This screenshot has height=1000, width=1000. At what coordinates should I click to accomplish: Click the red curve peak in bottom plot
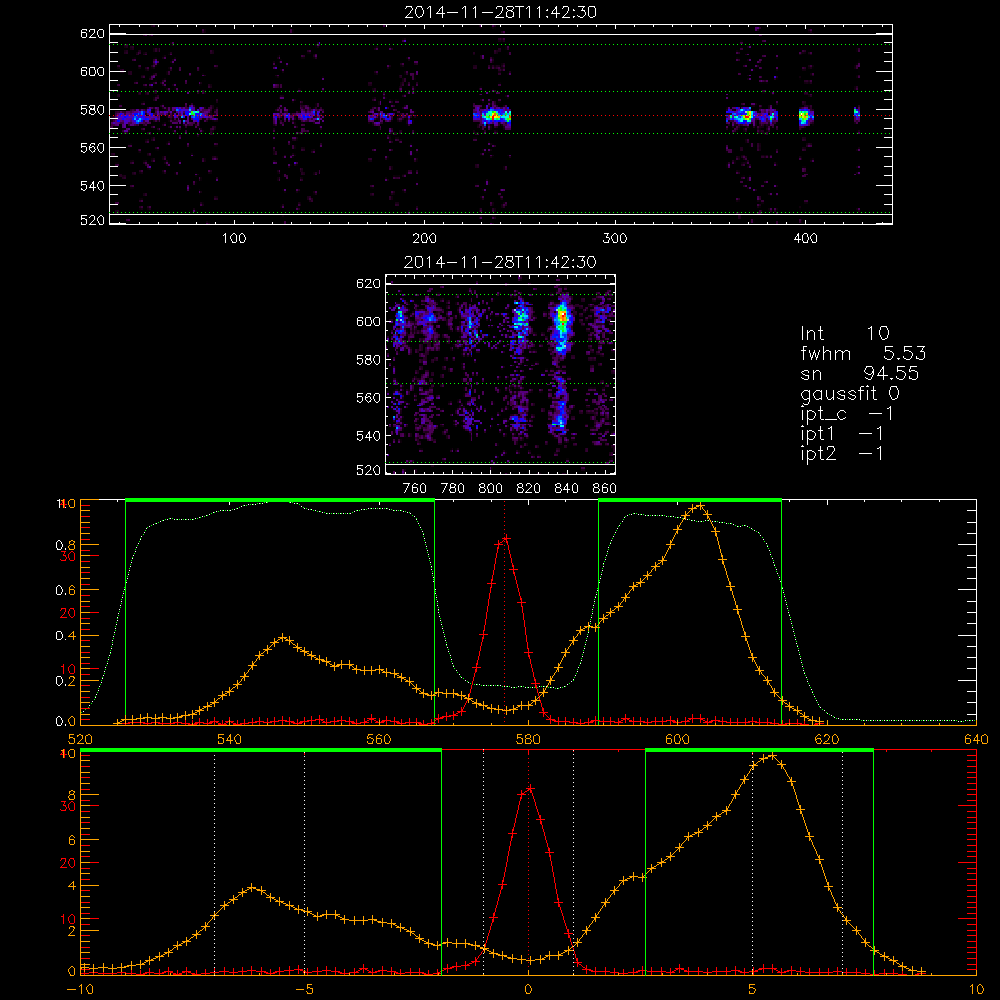(x=529, y=789)
